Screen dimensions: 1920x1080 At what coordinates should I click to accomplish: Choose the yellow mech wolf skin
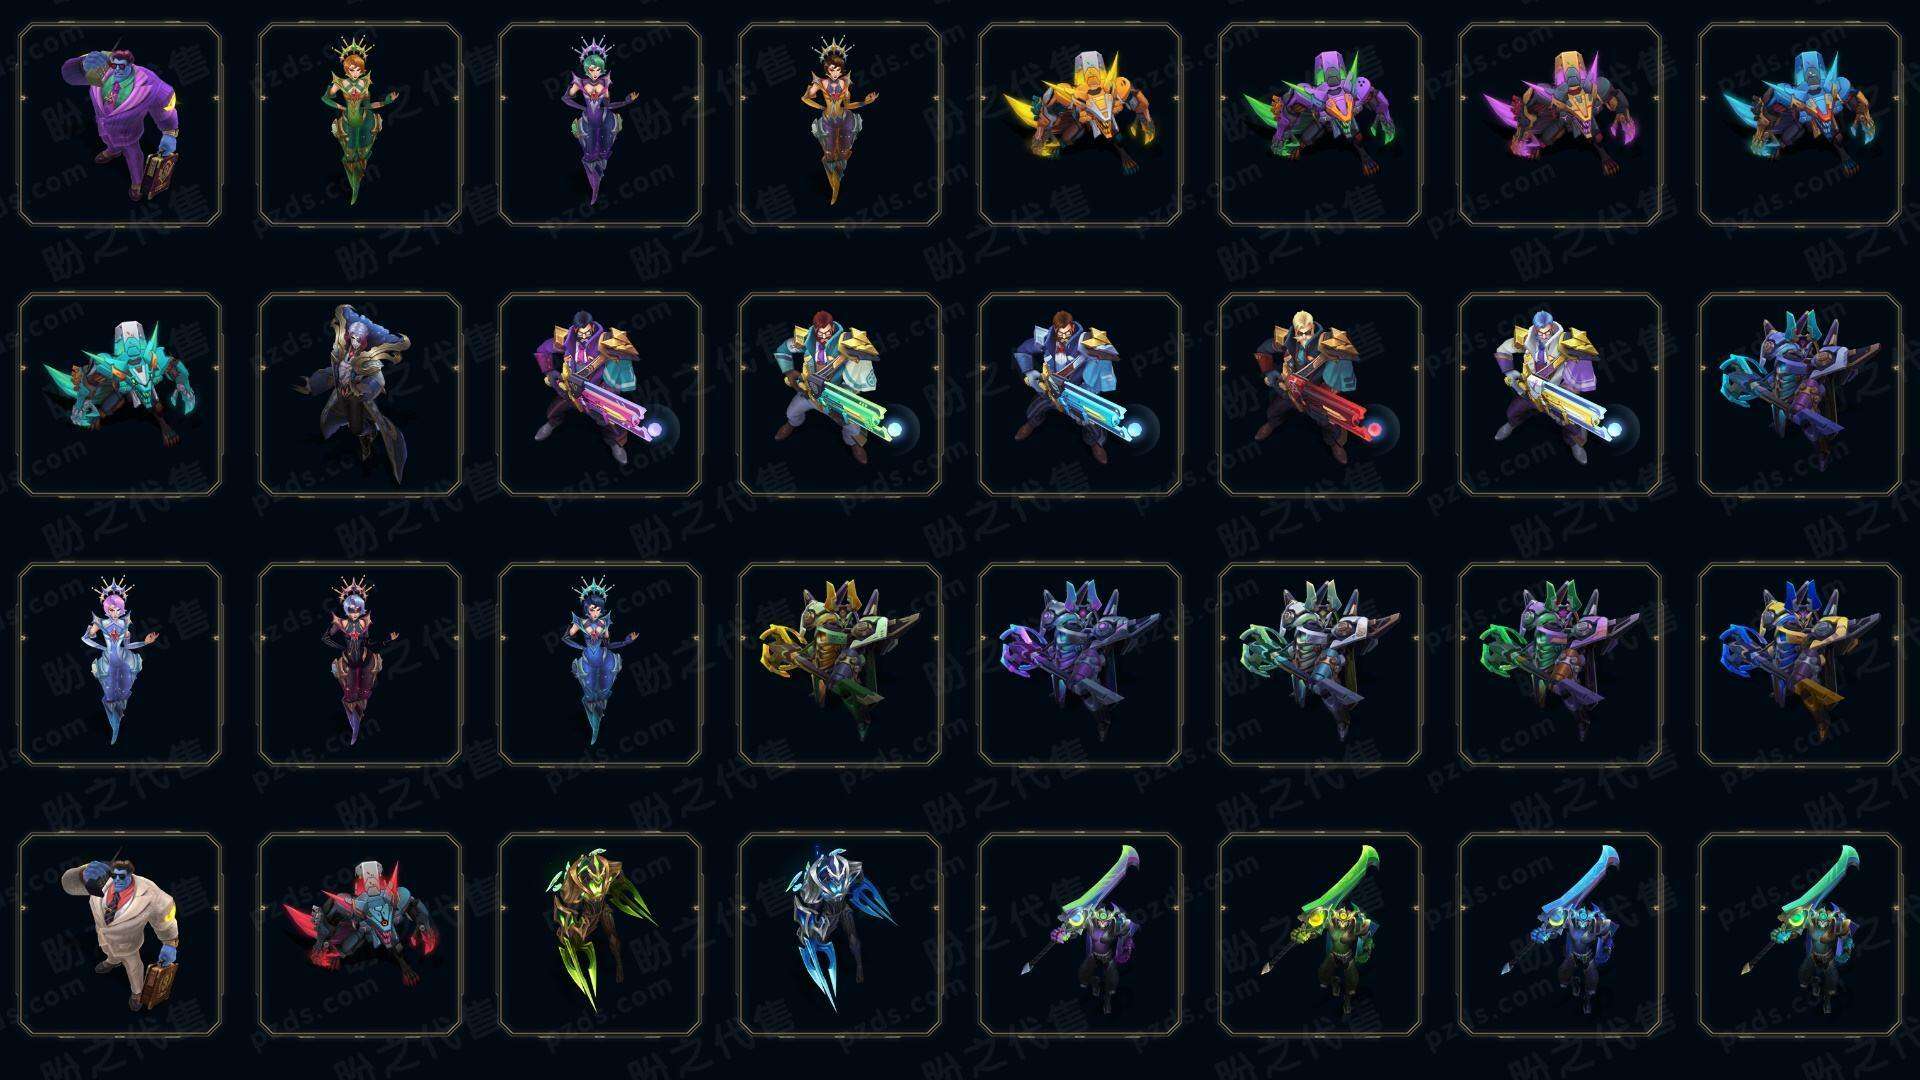tap(1079, 125)
